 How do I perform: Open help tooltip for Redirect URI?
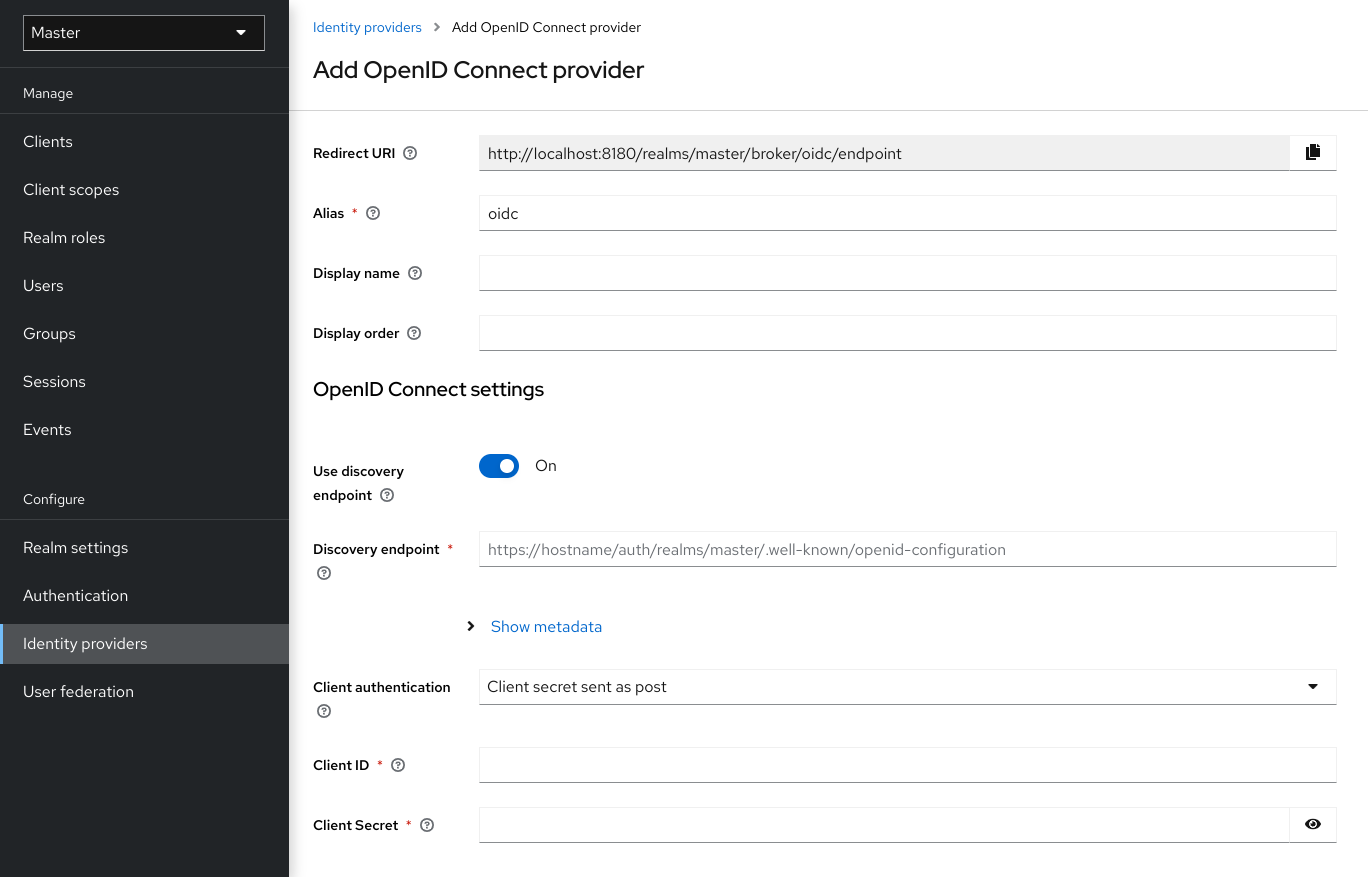[410, 153]
